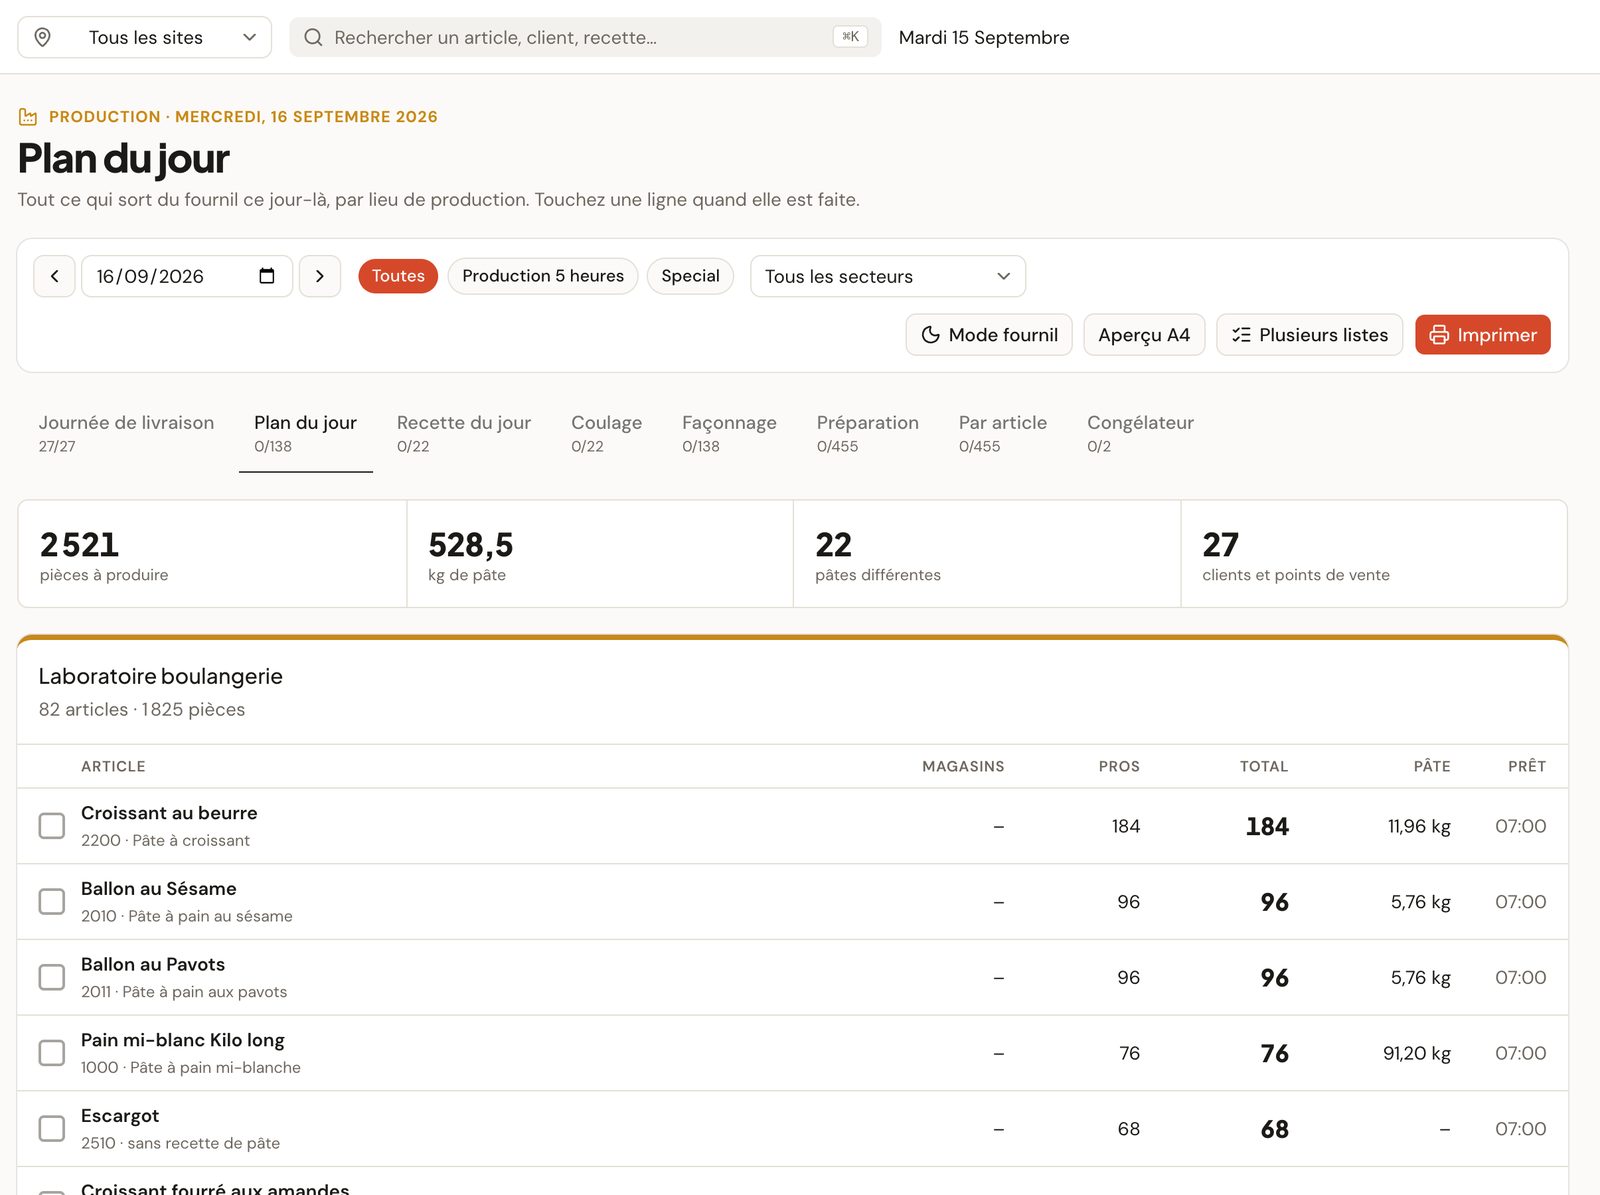The height and width of the screenshot is (1195, 1600).
Task: Click the 16/09/2026 date field
Action: pos(187,276)
